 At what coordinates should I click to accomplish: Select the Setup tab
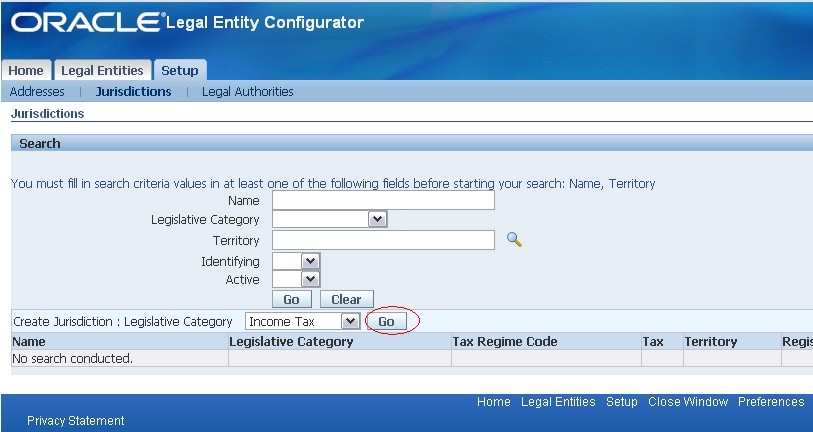point(179,71)
